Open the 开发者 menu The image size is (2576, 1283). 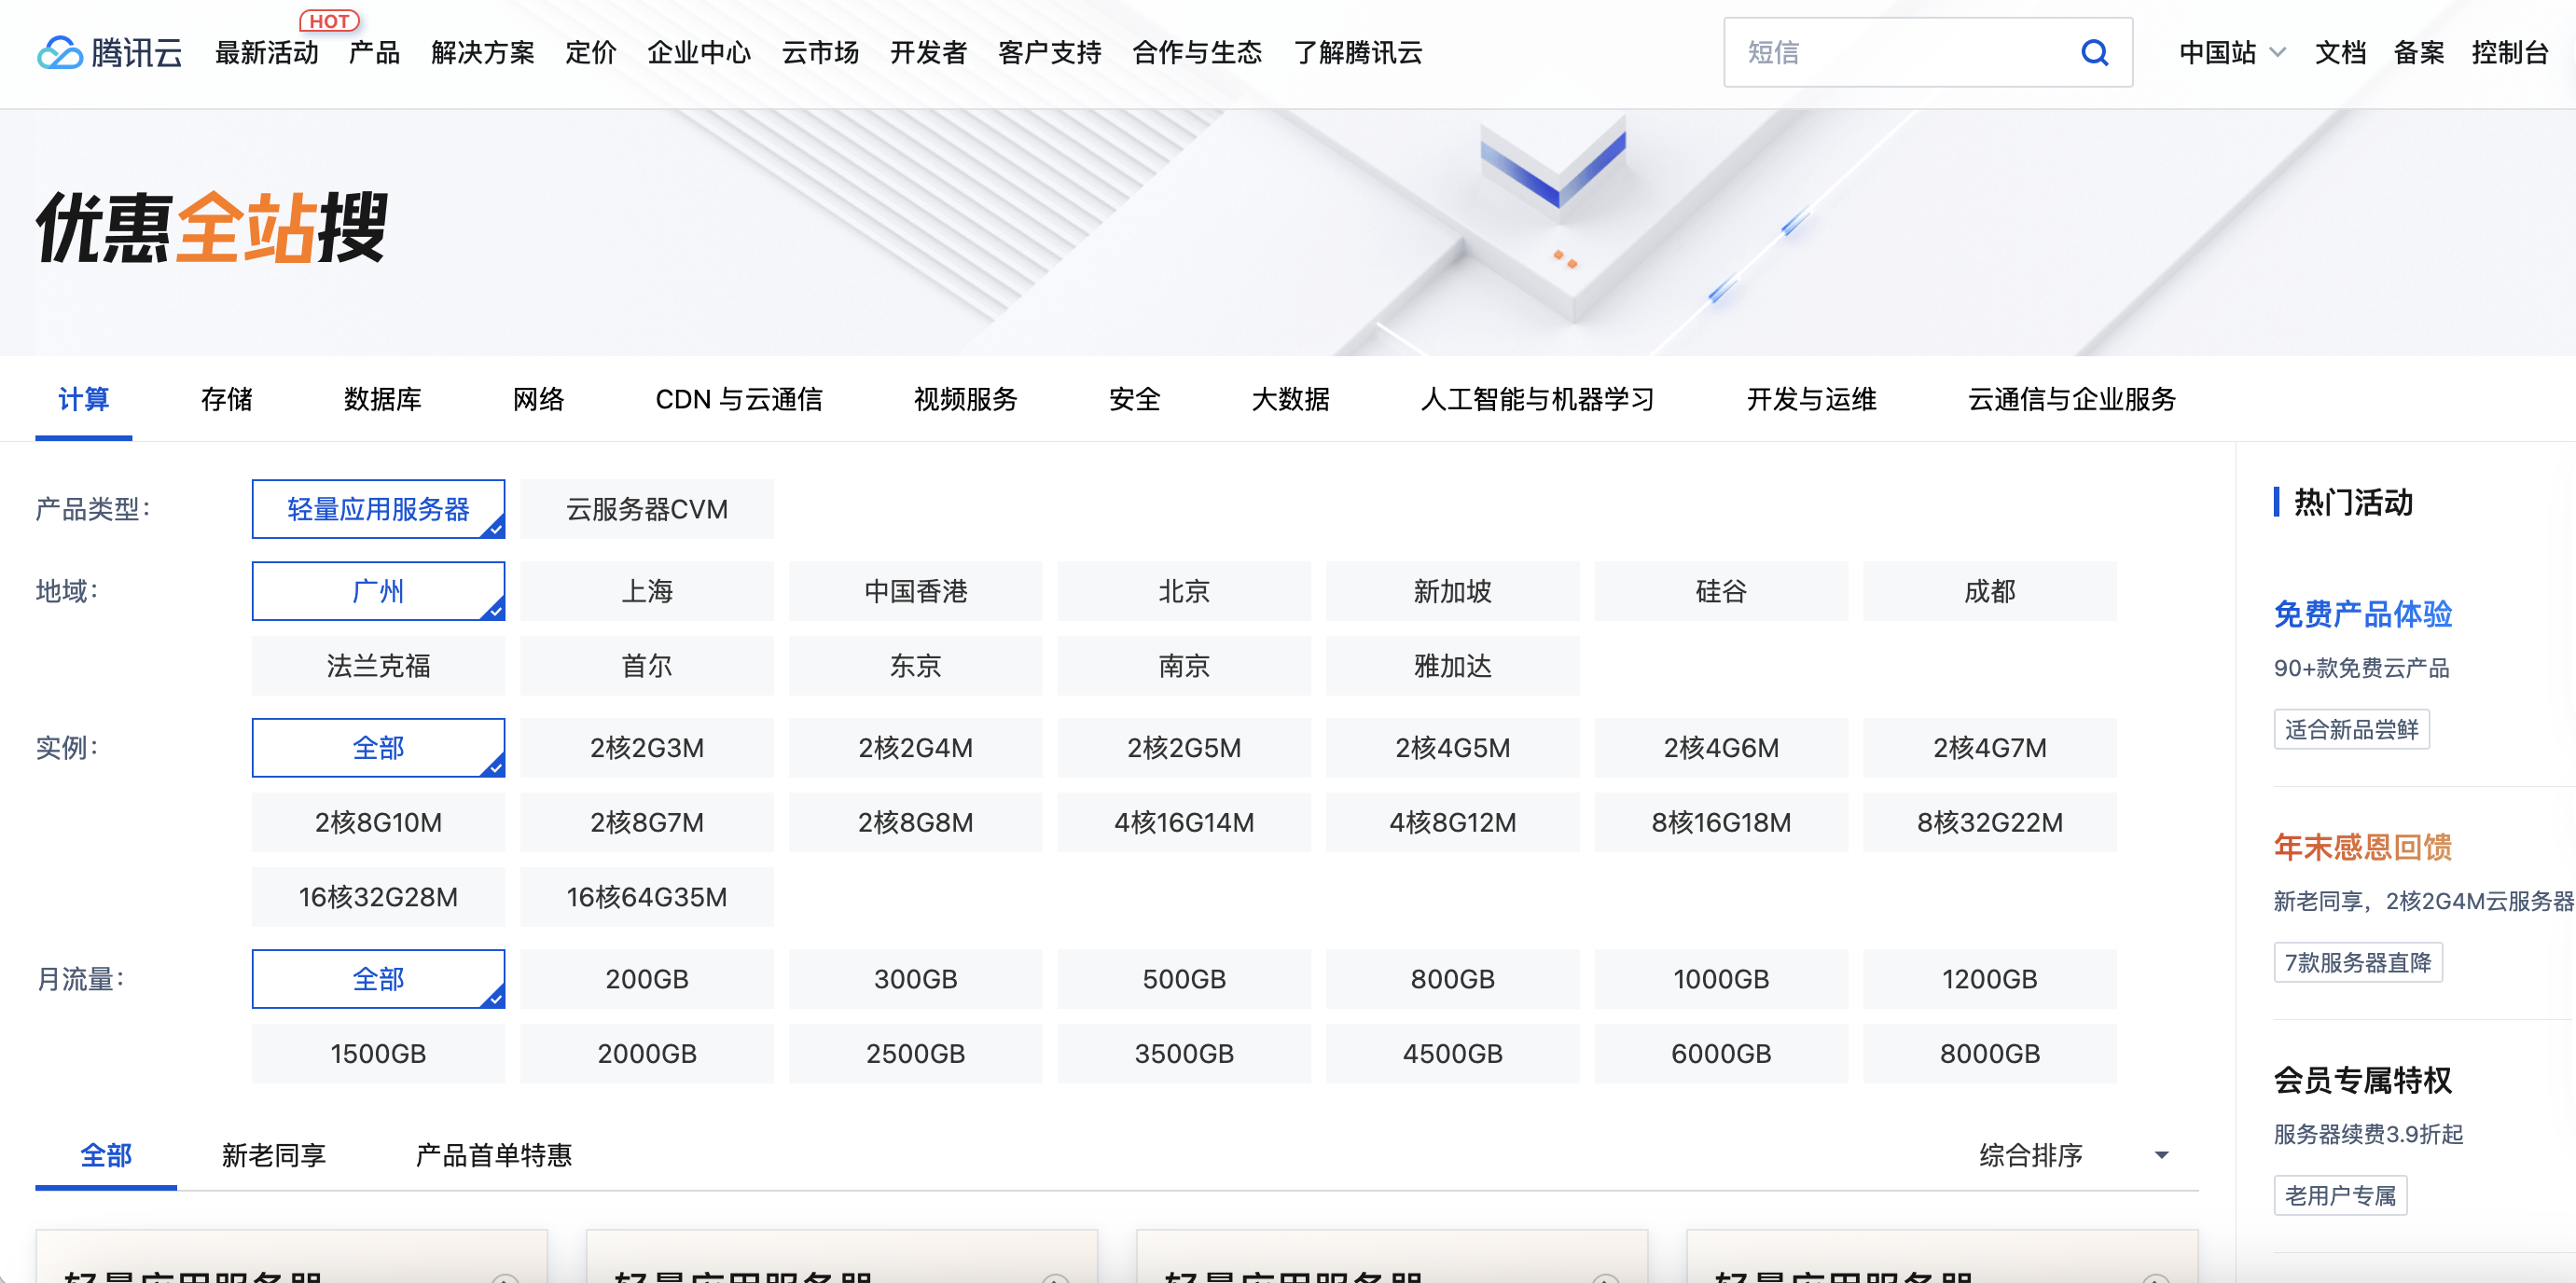928,52
